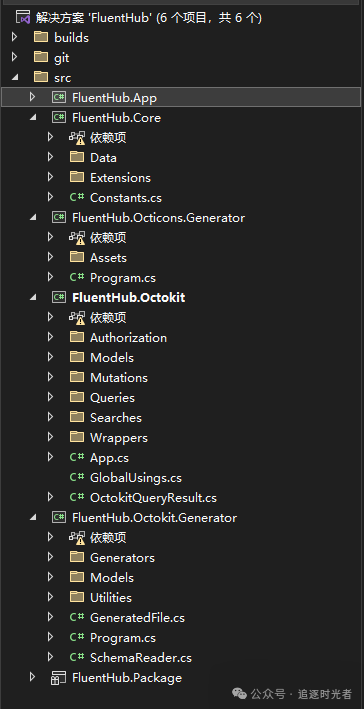Click the FluentHub solution icon
The height and width of the screenshot is (709, 364).
pos(23,18)
